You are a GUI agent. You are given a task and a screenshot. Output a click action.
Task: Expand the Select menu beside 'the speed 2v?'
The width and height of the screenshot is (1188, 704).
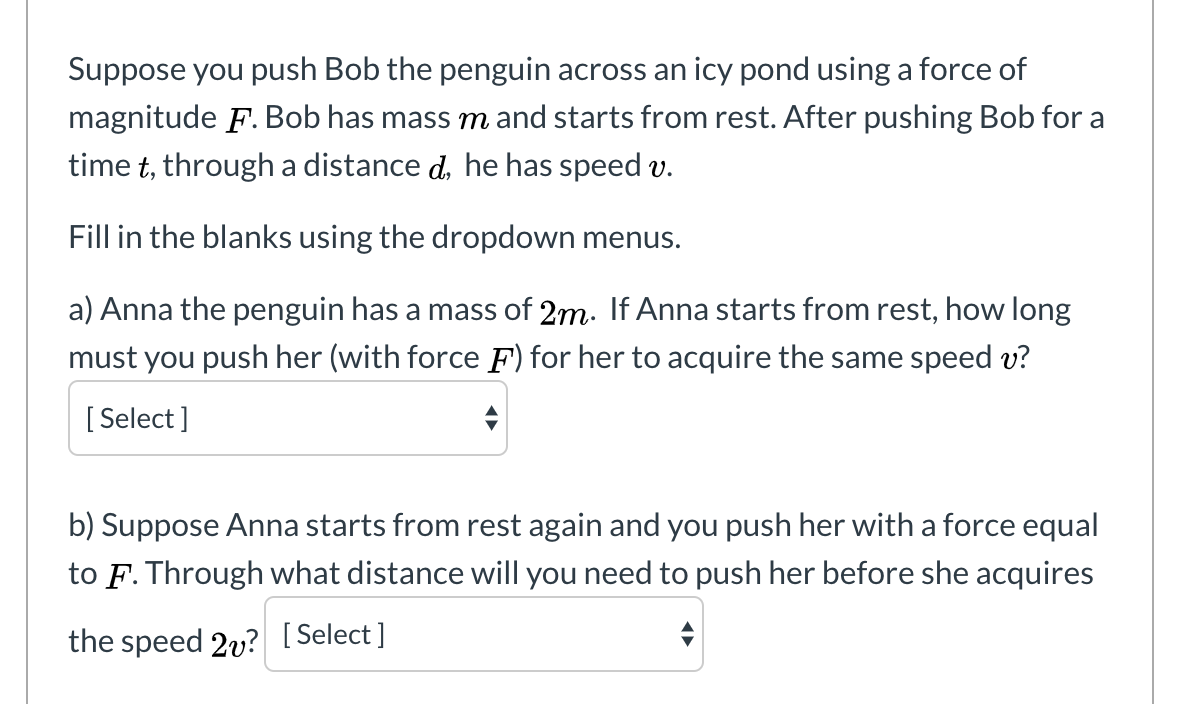coord(483,633)
